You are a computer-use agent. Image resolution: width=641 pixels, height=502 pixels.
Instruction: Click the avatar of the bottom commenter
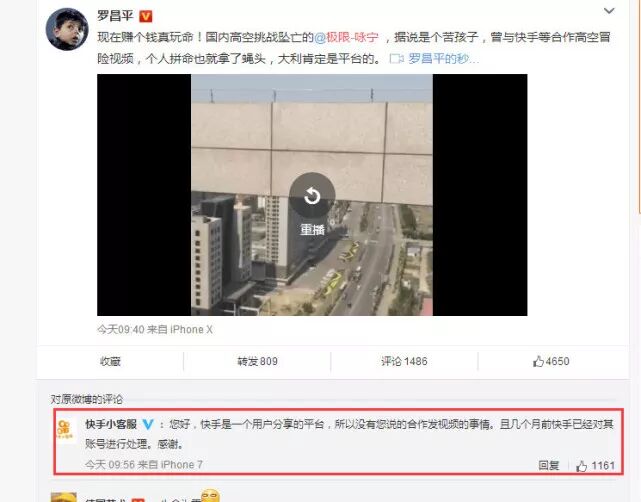tap(63, 497)
